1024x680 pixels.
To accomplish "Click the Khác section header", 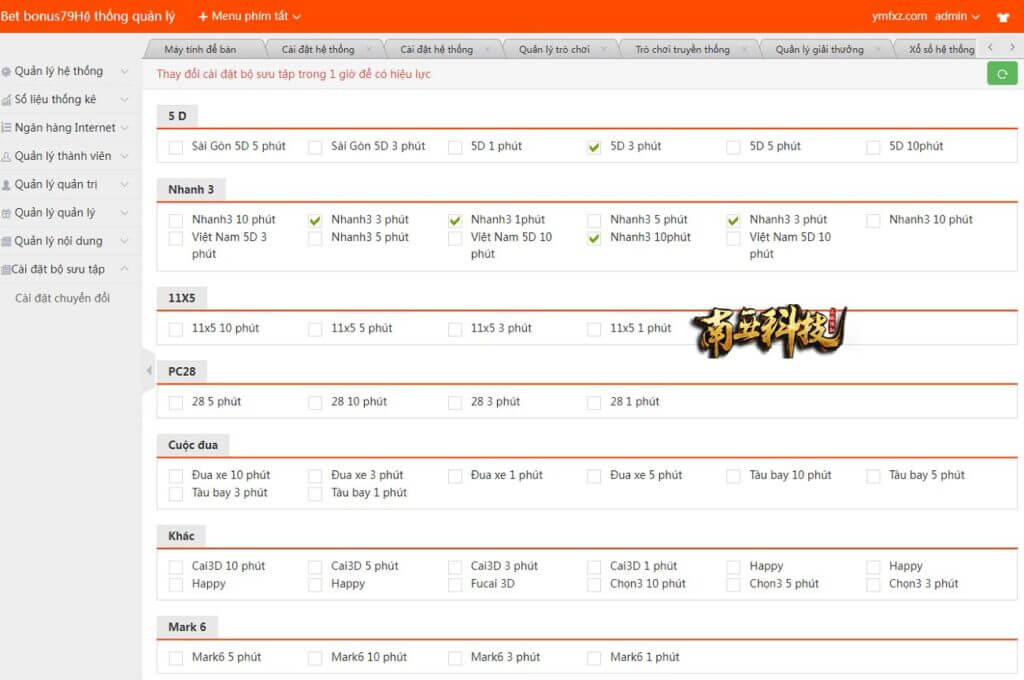I will pyautogui.click(x=181, y=536).
